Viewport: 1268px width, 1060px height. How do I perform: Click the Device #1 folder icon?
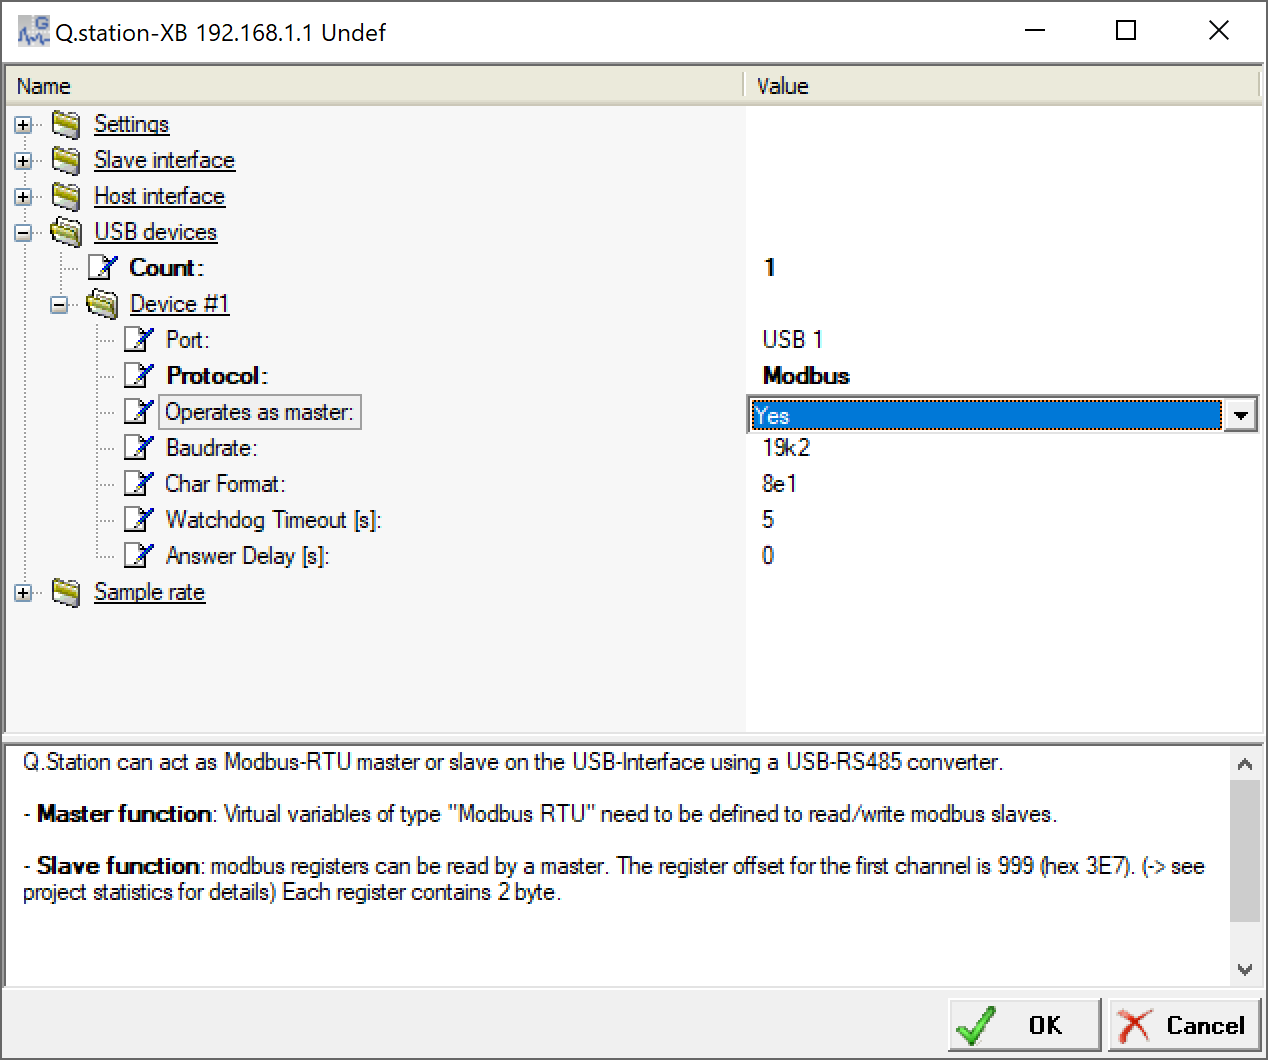(x=103, y=303)
